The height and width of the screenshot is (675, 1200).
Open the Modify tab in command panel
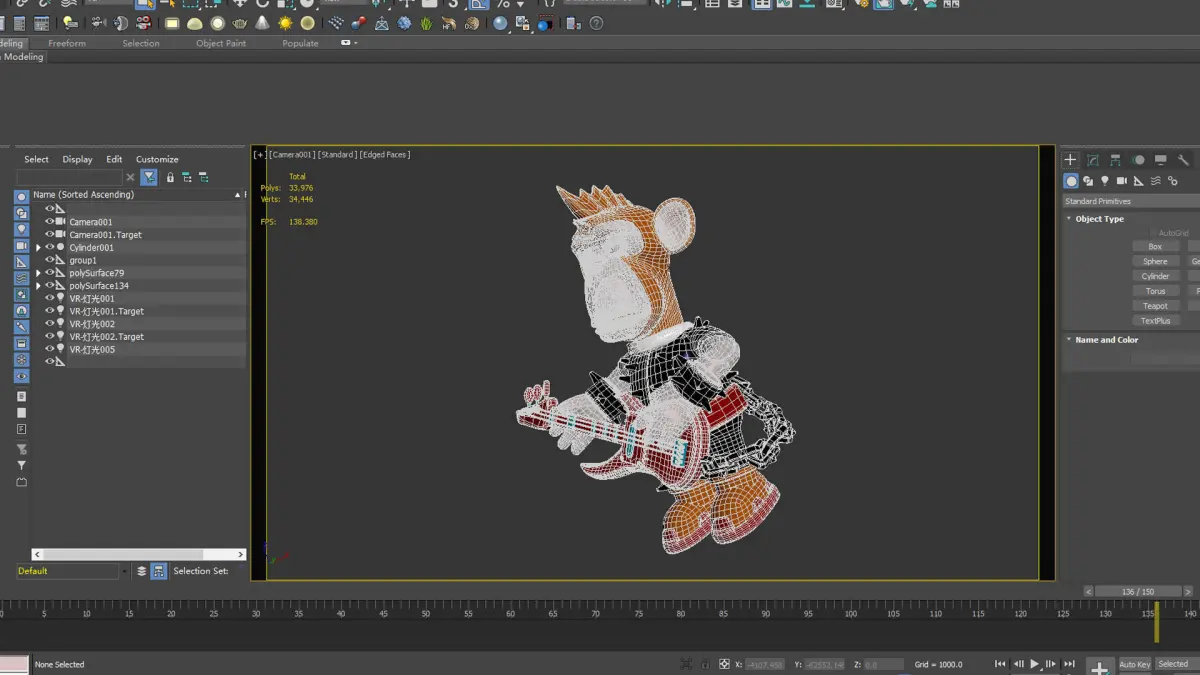point(1093,160)
